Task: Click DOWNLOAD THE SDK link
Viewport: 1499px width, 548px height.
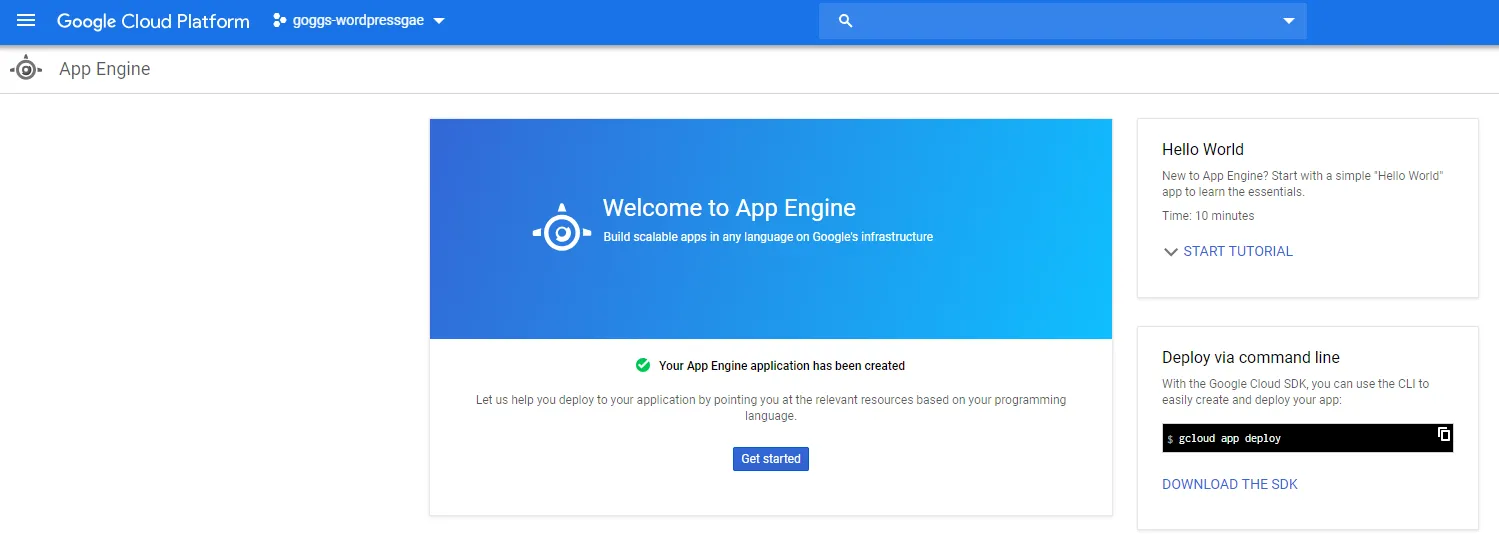Action: click(1230, 484)
